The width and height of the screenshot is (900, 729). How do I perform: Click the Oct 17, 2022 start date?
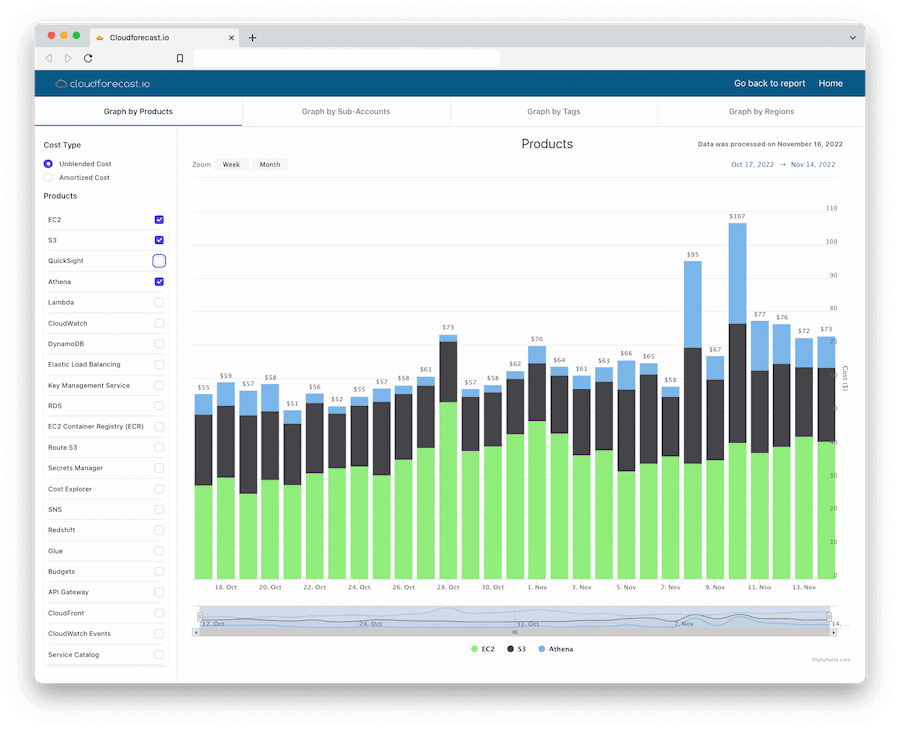click(x=752, y=165)
